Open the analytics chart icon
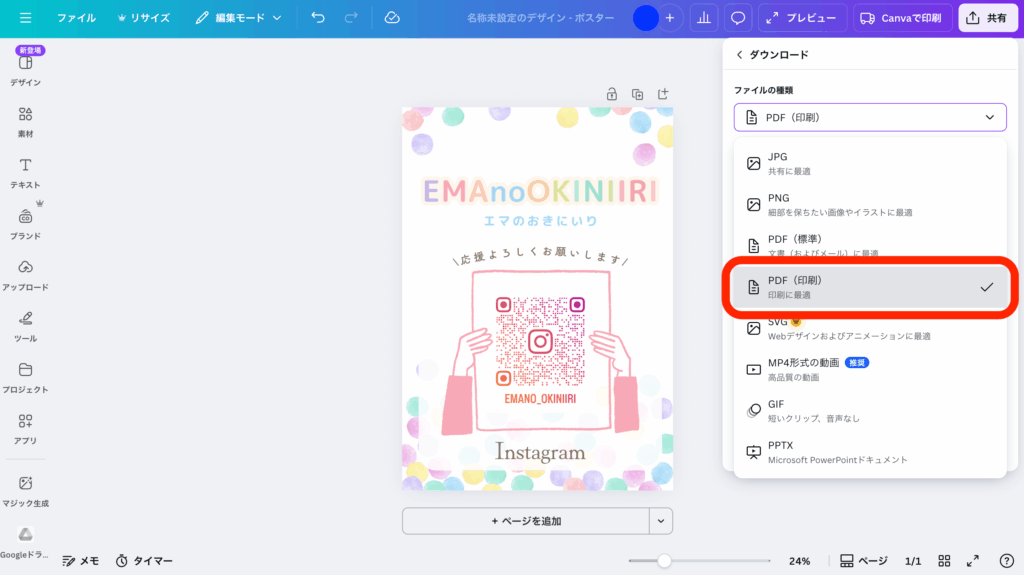 point(704,18)
